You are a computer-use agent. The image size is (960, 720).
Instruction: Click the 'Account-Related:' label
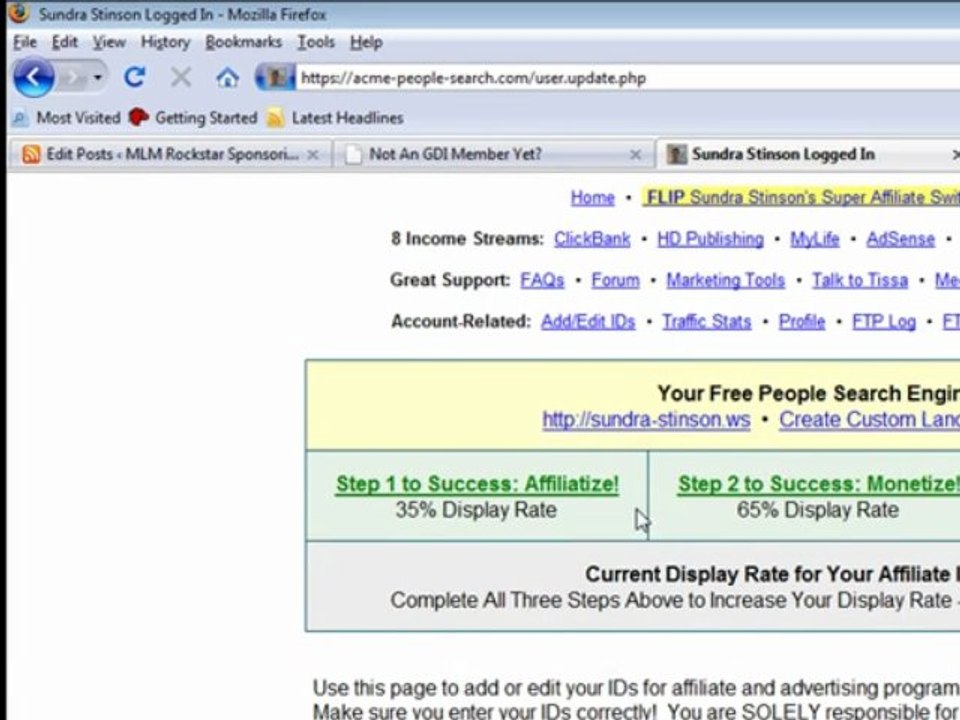point(460,321)
